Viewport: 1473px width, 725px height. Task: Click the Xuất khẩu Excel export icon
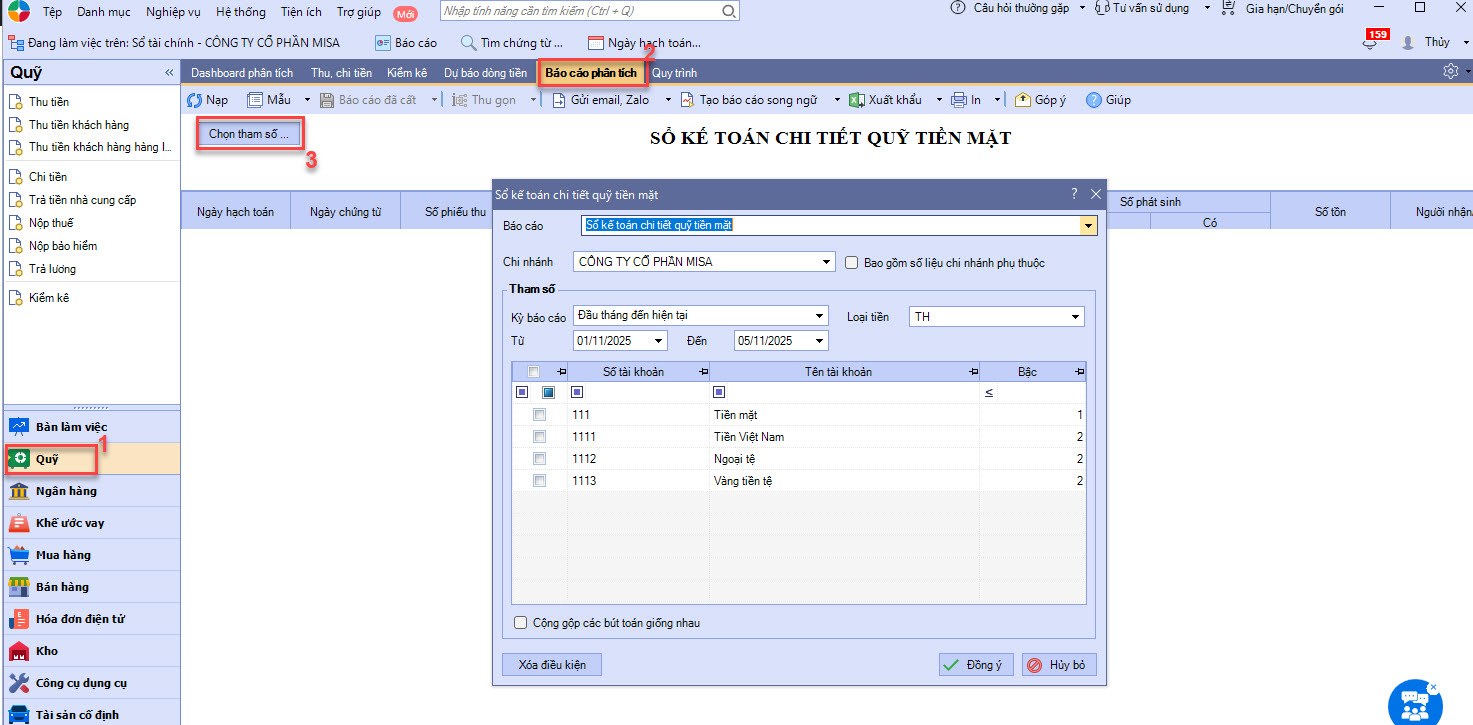[857, 100]
